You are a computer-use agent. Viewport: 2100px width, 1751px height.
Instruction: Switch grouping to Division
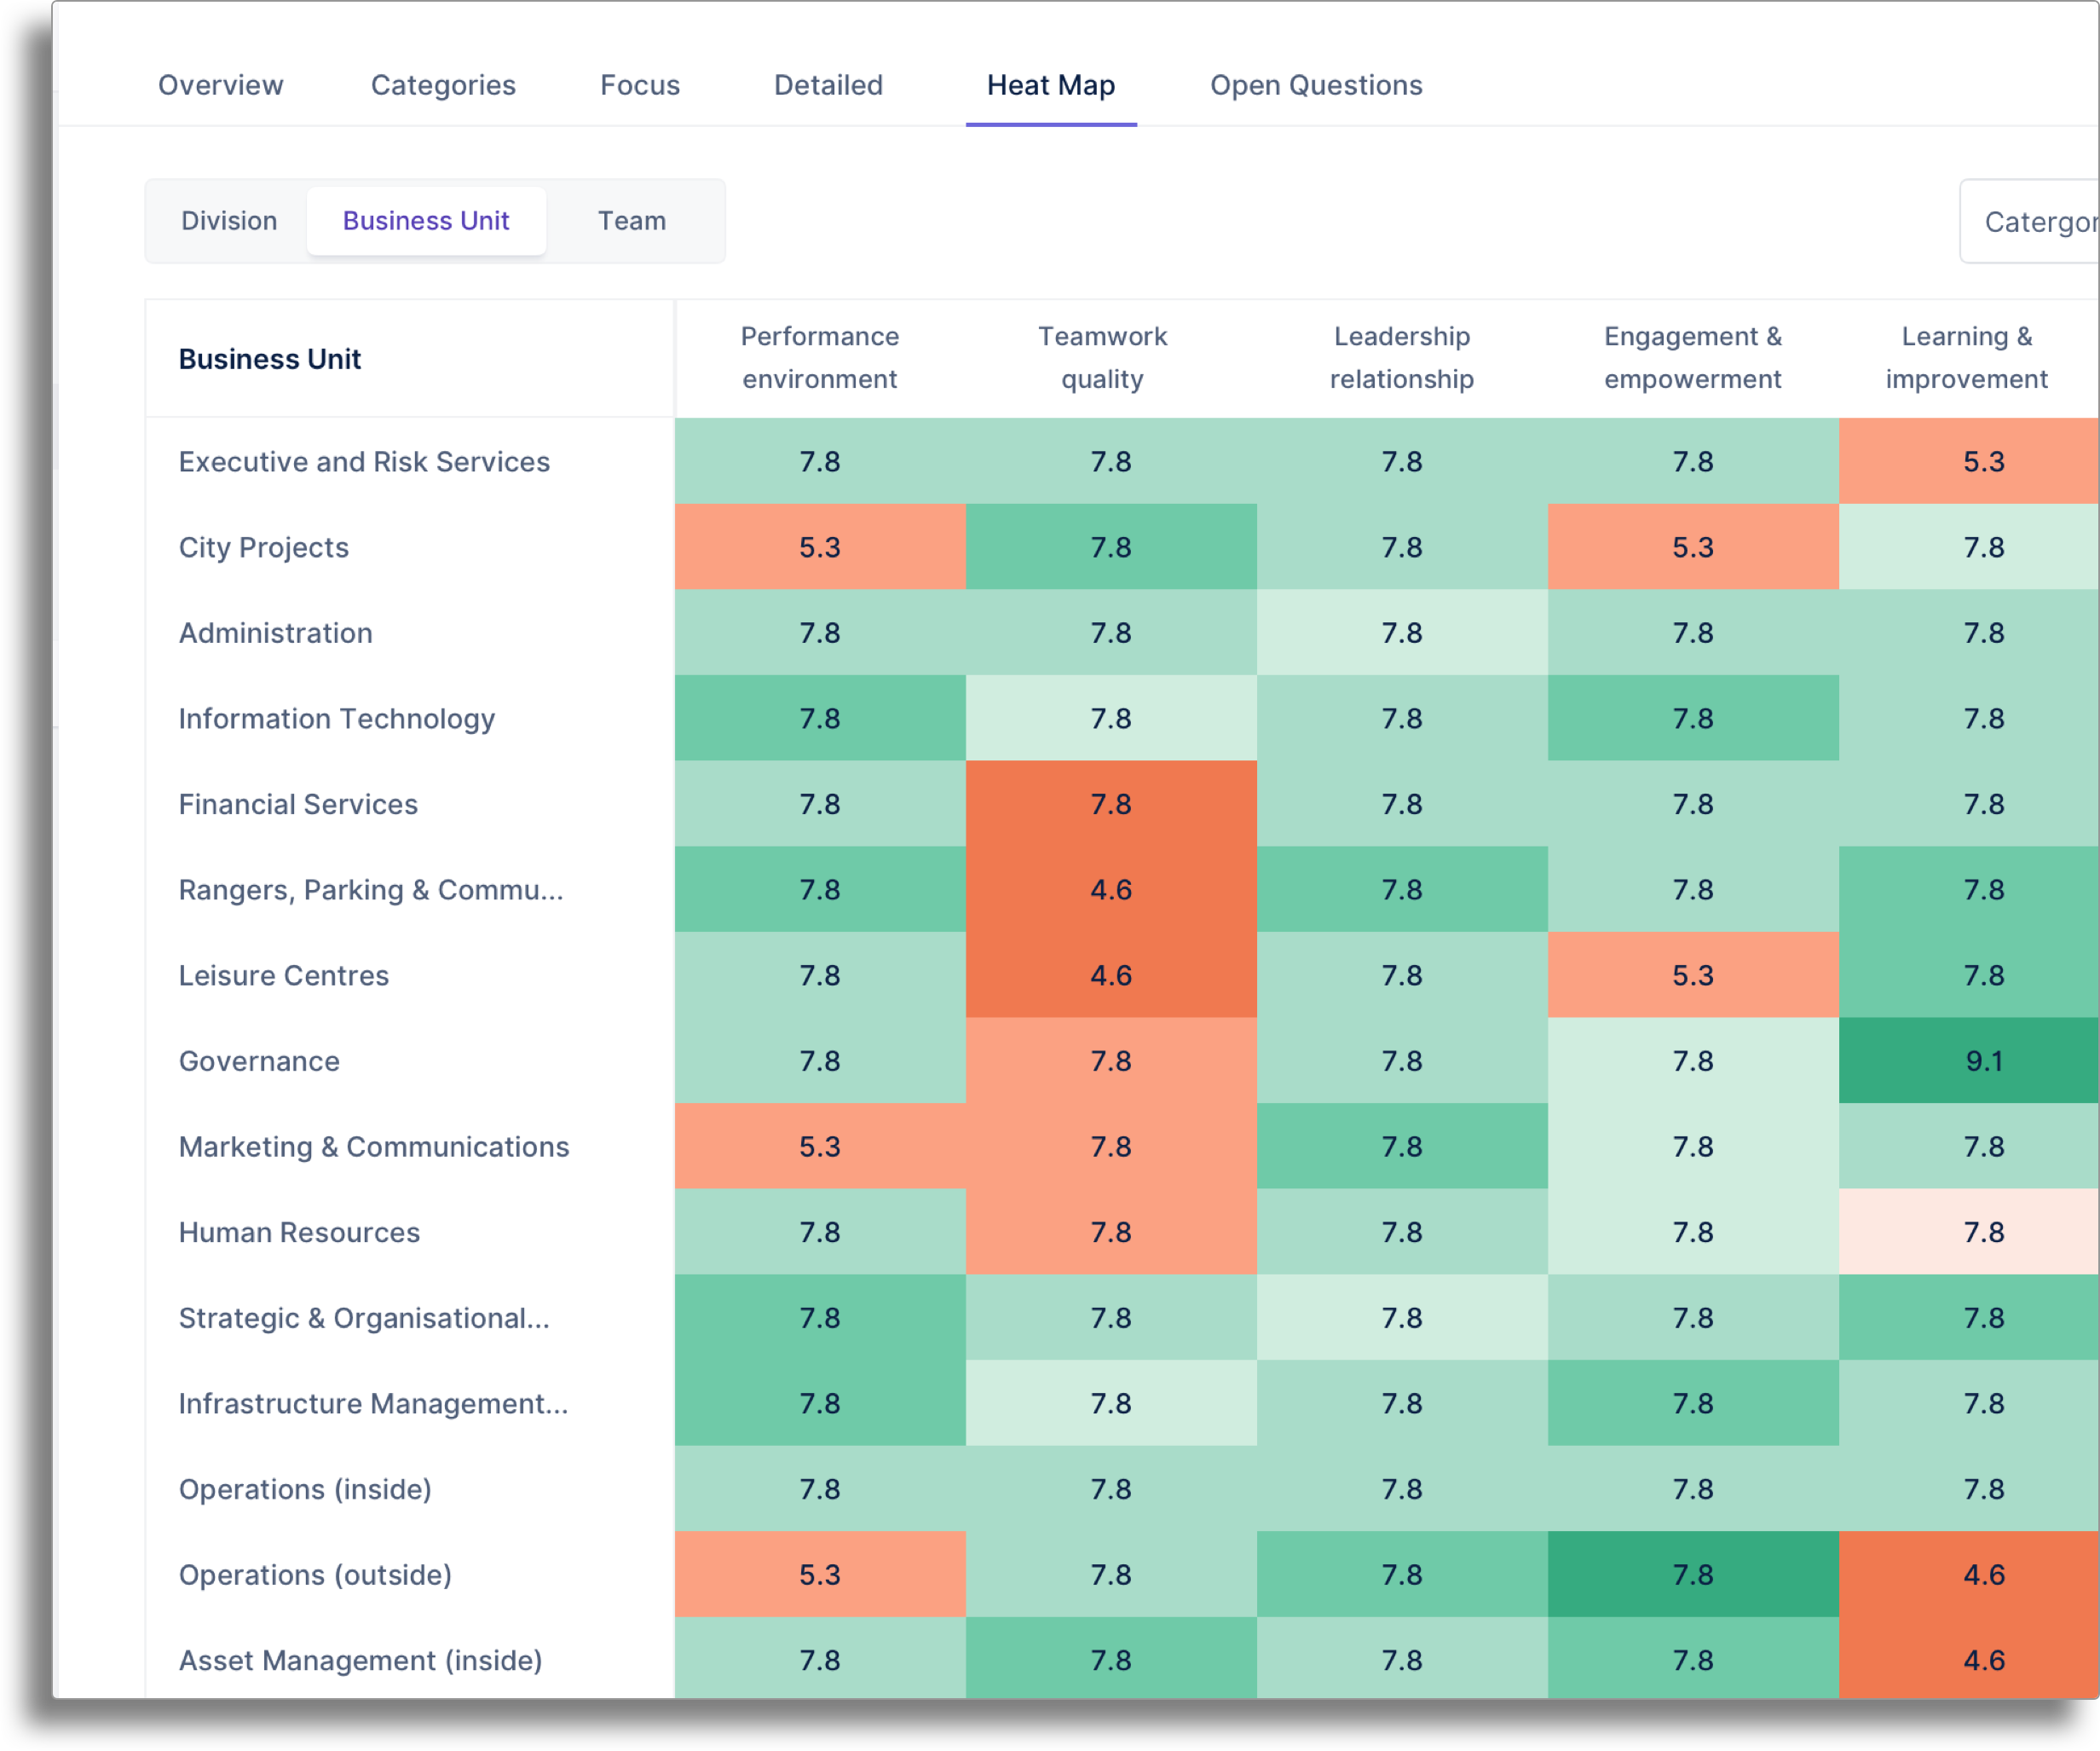tap(229, 221)
